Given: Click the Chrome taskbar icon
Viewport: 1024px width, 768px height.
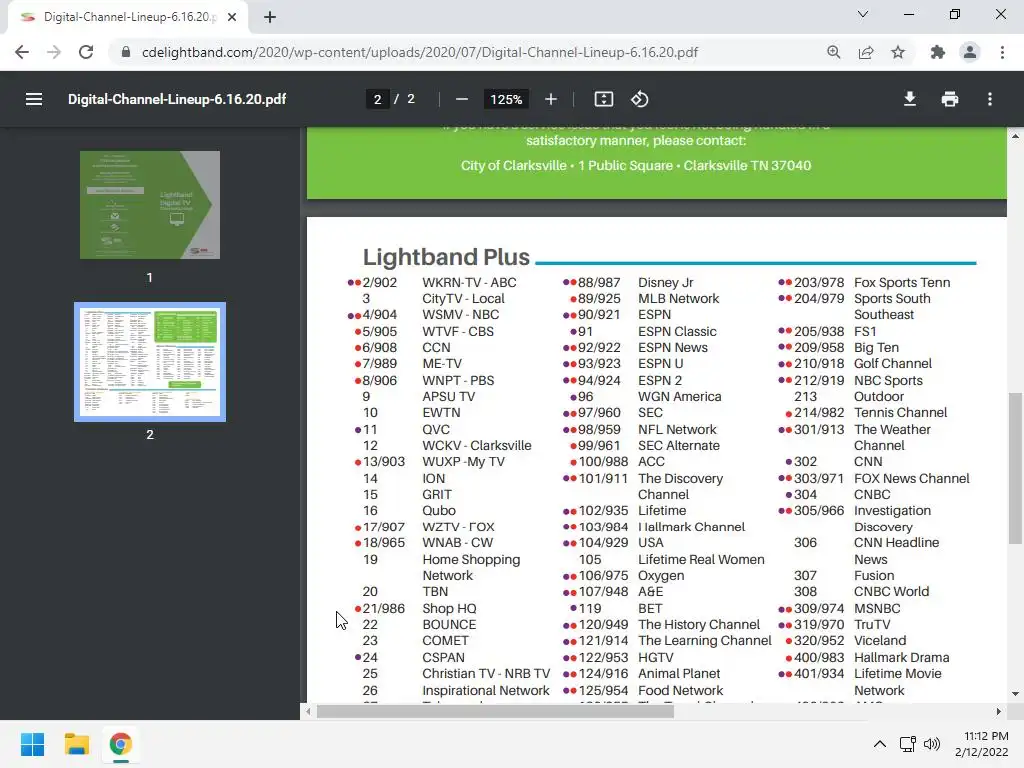Looking at the screenshot, I should tap(120, 744).
